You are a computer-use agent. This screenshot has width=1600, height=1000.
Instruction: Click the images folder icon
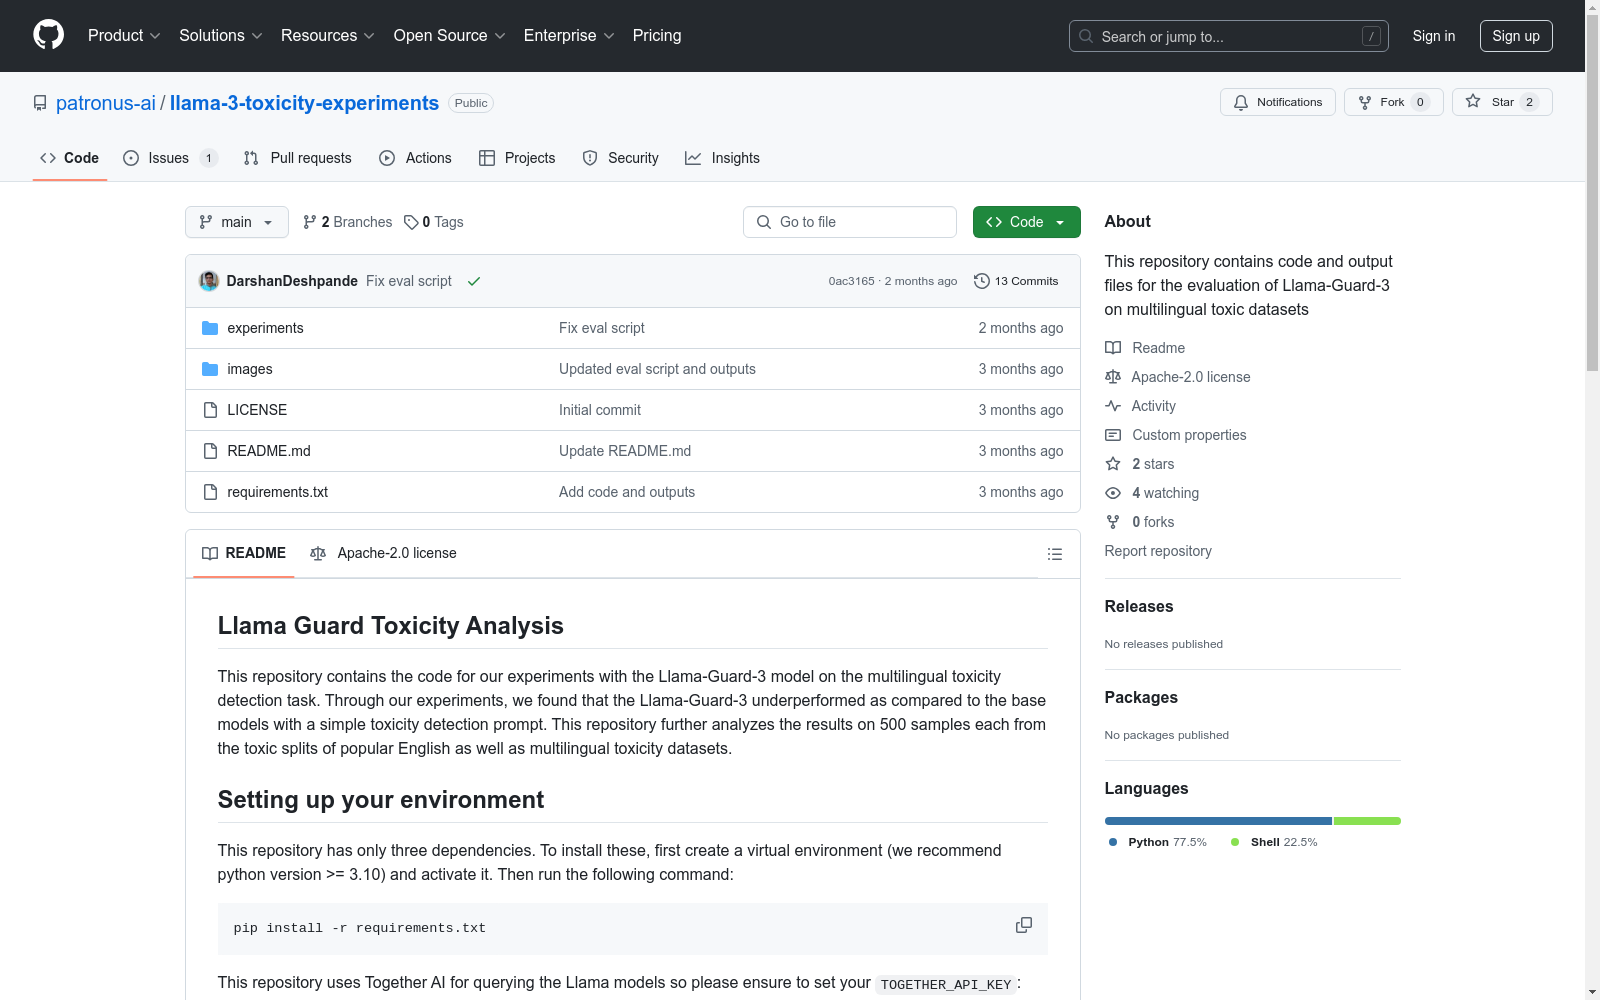210,369
